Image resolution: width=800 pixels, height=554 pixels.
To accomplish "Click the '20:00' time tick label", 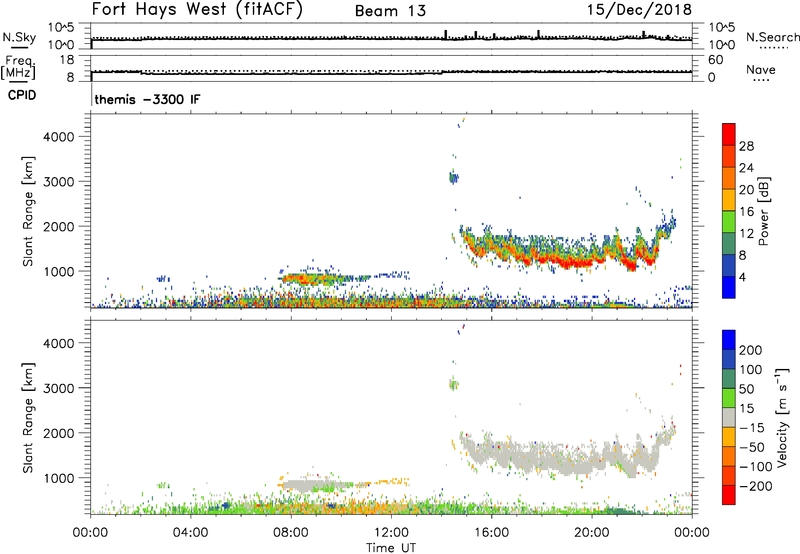I will pos(592,533).
